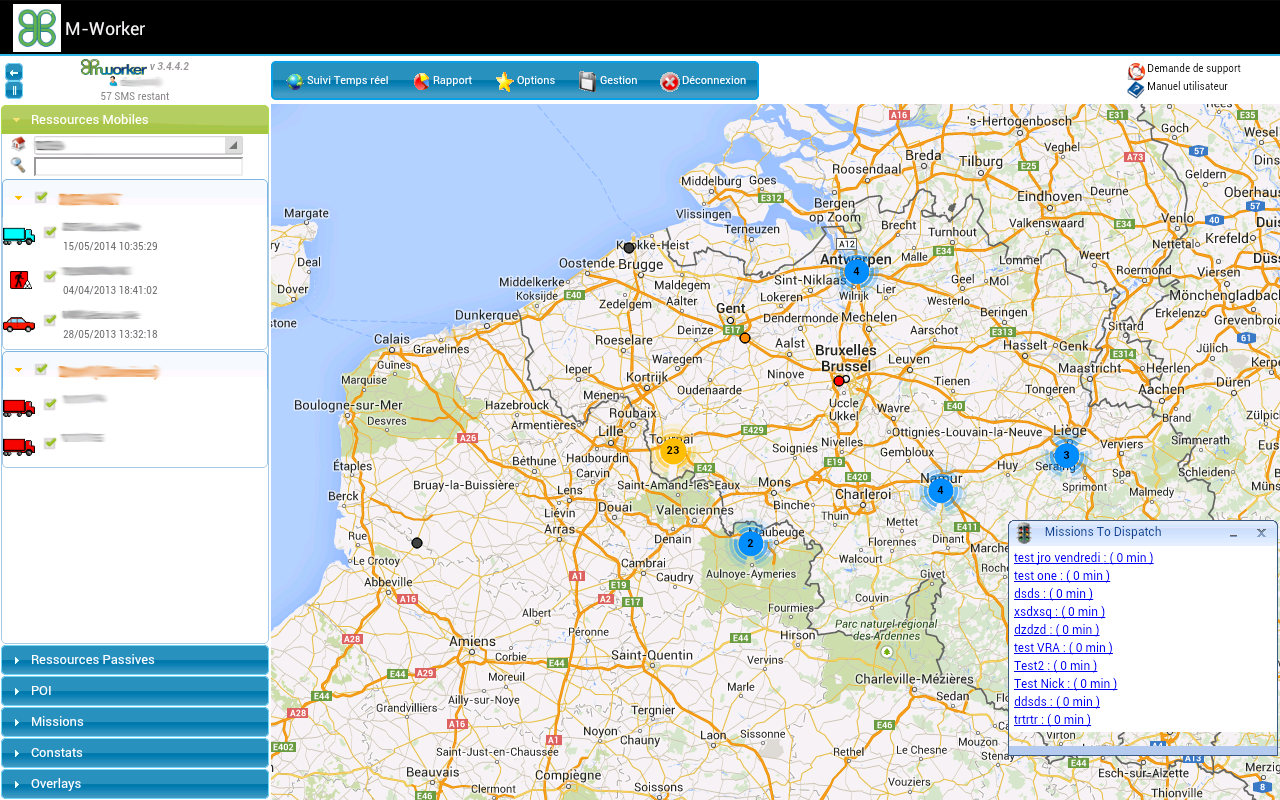Open the Gestion menu
The width and height of the screenshot is (1280, 800).
click(608, 81)
